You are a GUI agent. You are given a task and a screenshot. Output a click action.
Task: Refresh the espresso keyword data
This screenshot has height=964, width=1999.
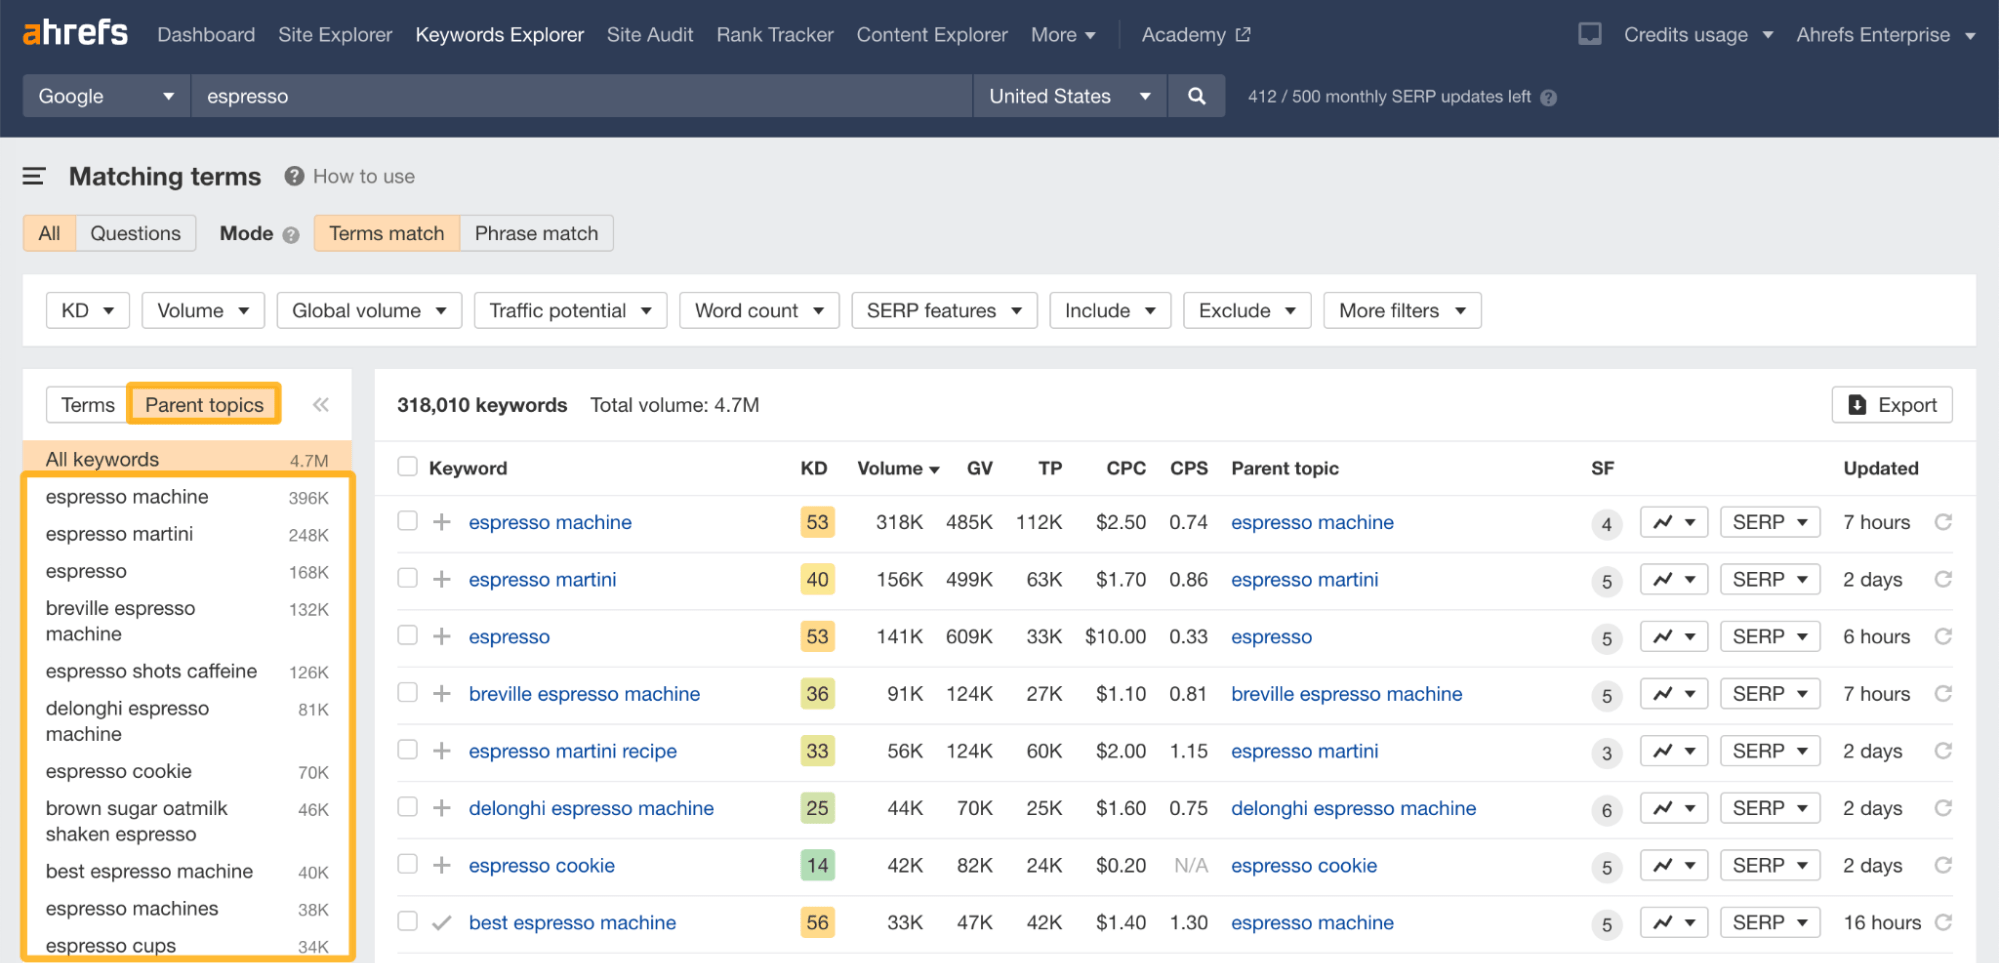[1944, 636]
